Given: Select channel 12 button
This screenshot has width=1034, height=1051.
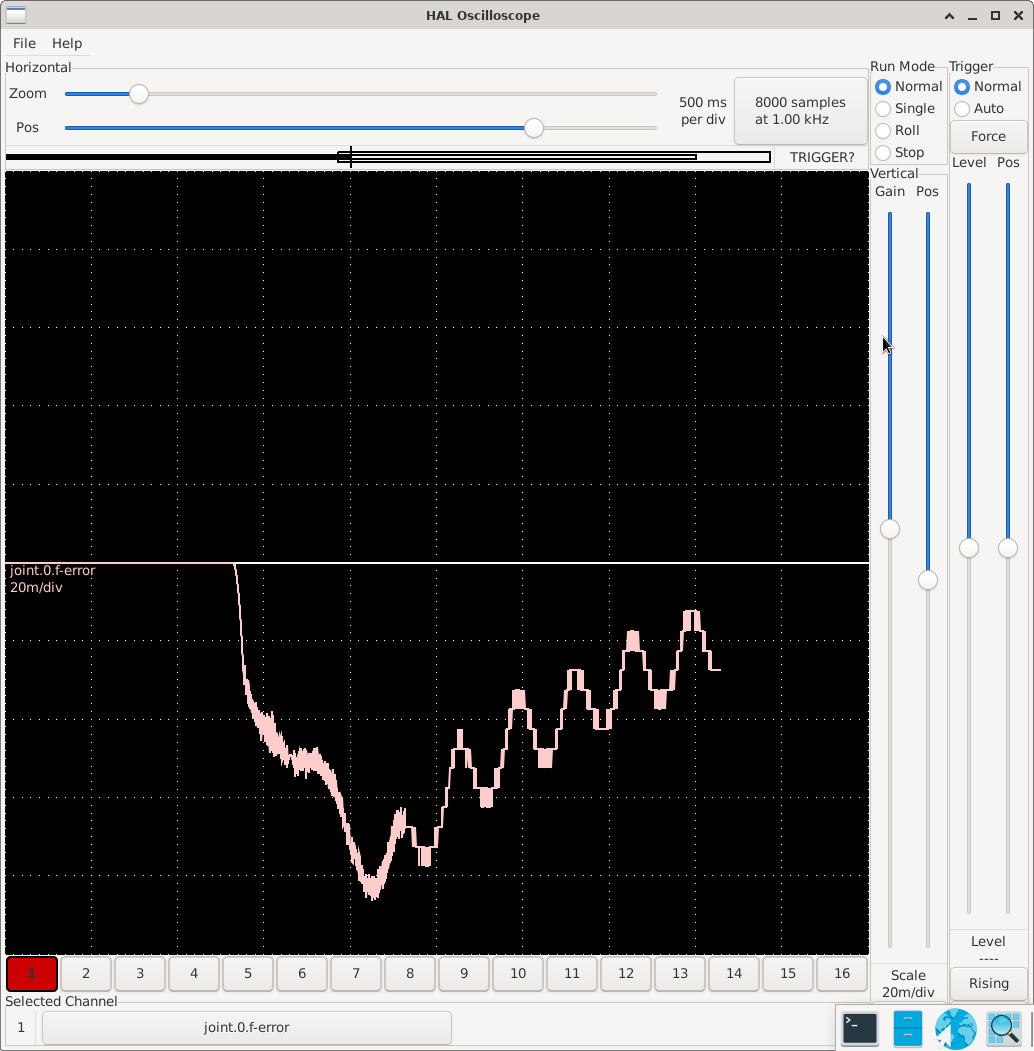Looking at the screenshot, I should click(626, 974).
